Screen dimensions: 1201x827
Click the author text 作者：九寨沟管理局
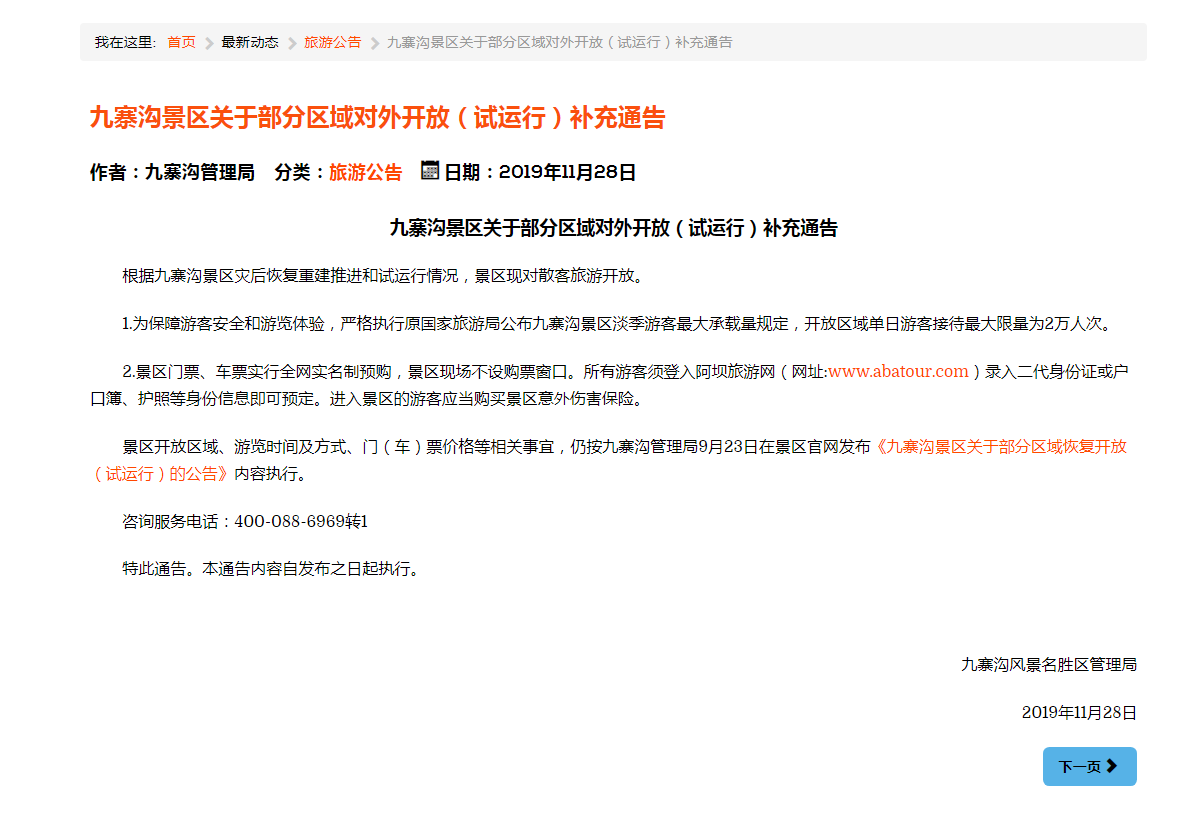172,172
